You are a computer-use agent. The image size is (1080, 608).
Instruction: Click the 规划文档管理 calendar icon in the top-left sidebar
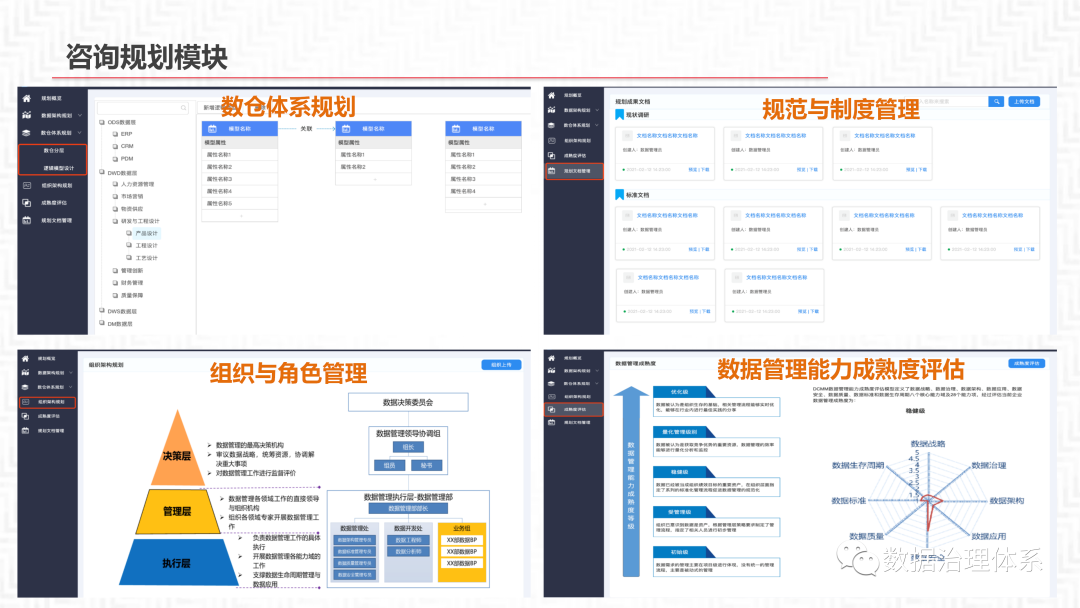pos(28,219)
